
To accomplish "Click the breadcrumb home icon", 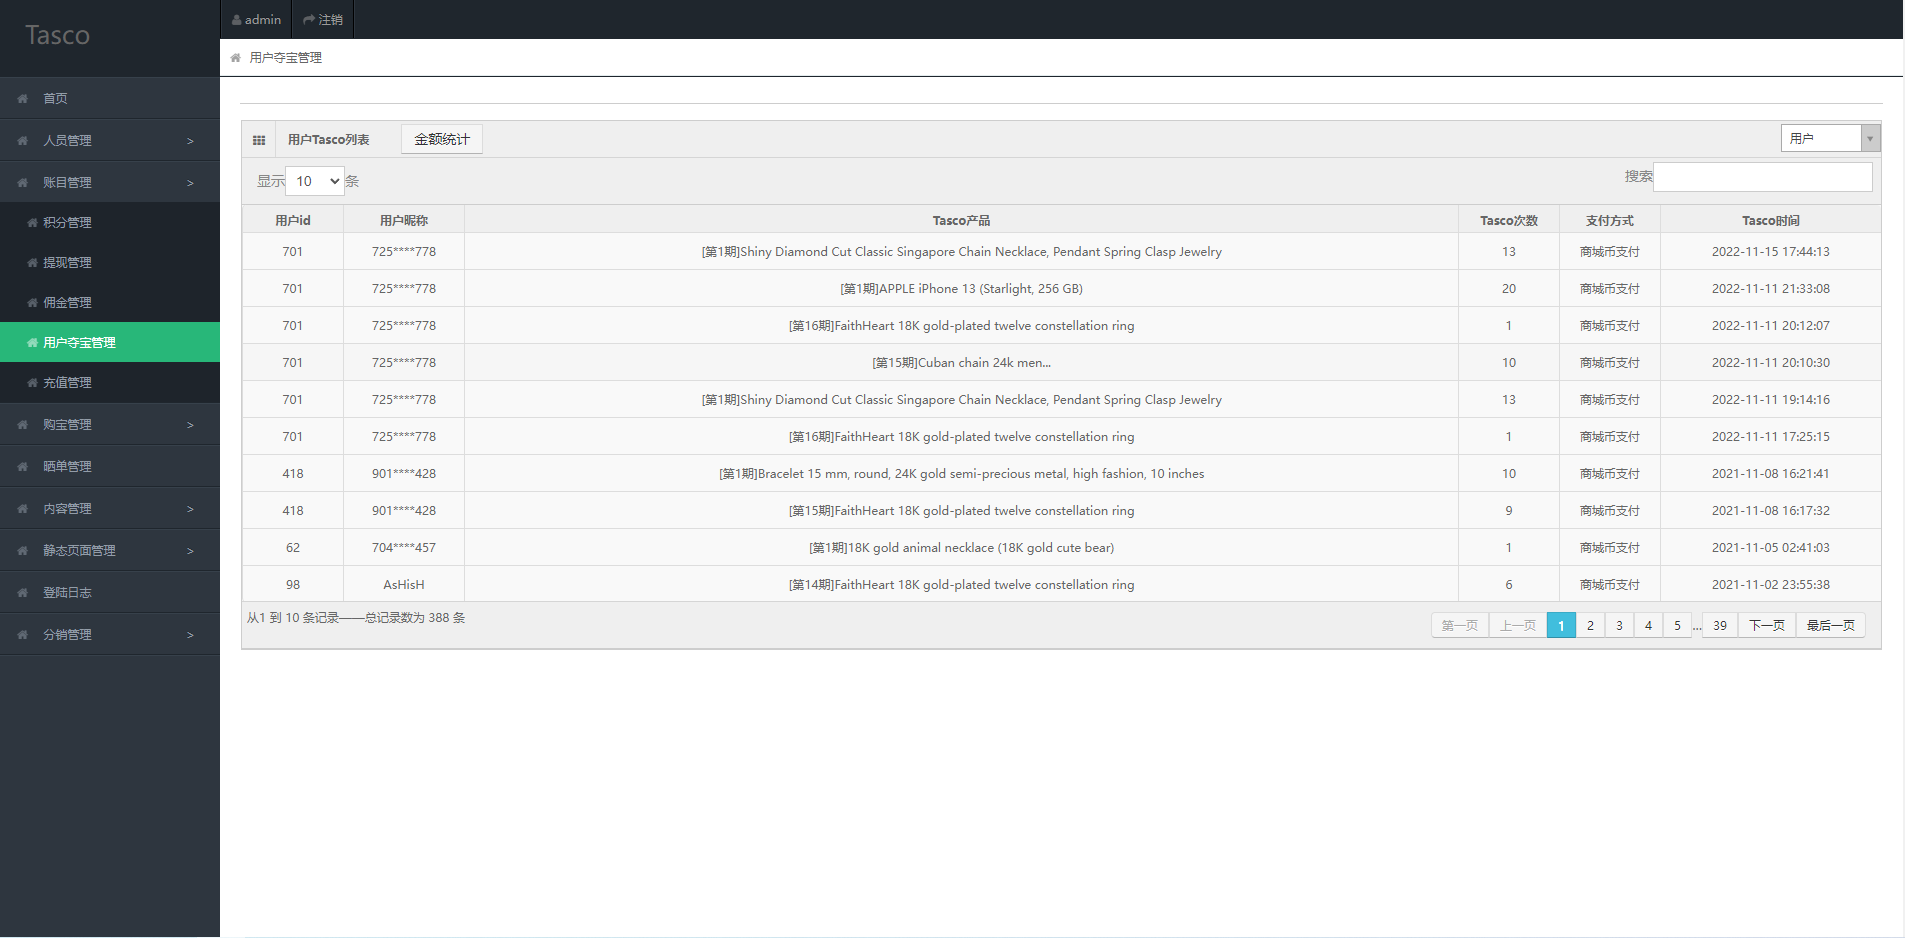I will [236, 58].
